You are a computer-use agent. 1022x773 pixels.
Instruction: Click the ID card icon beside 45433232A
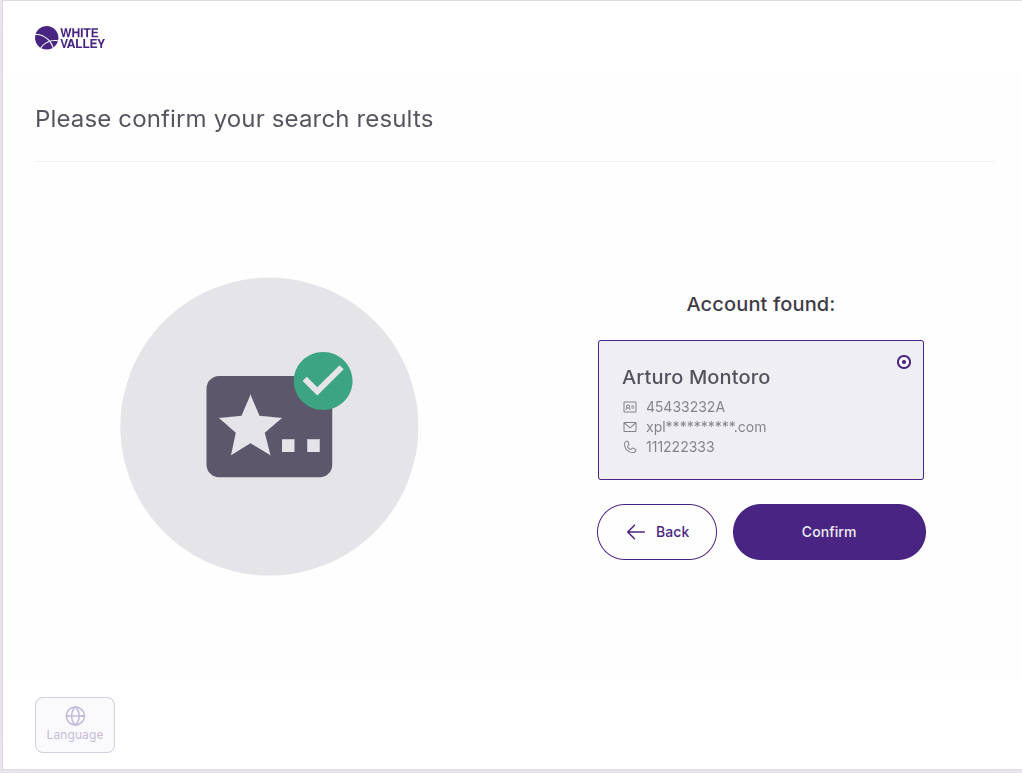[x=630, y=407]
